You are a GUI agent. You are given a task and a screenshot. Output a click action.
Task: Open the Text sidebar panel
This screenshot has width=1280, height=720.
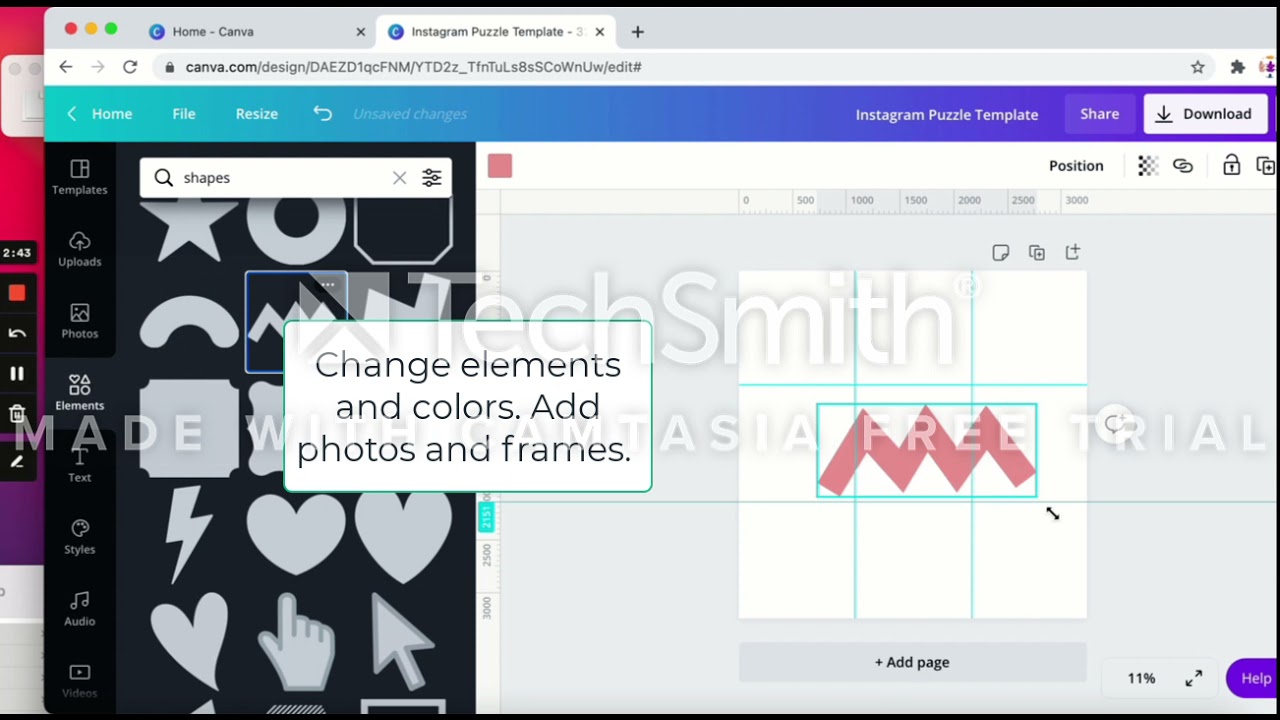click(80, 465)
